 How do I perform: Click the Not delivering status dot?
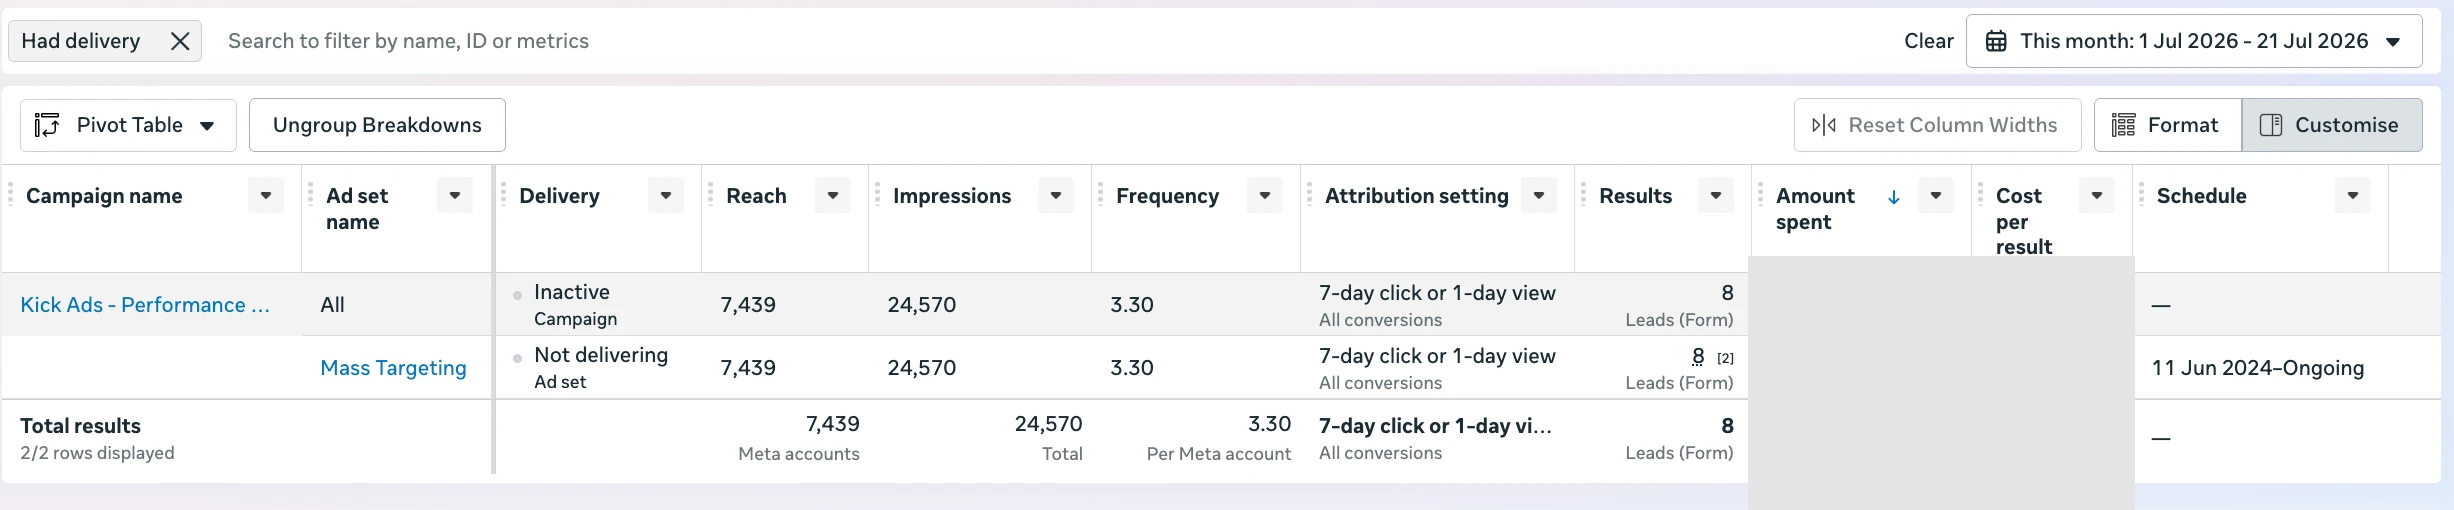click(x=517, y=358)
